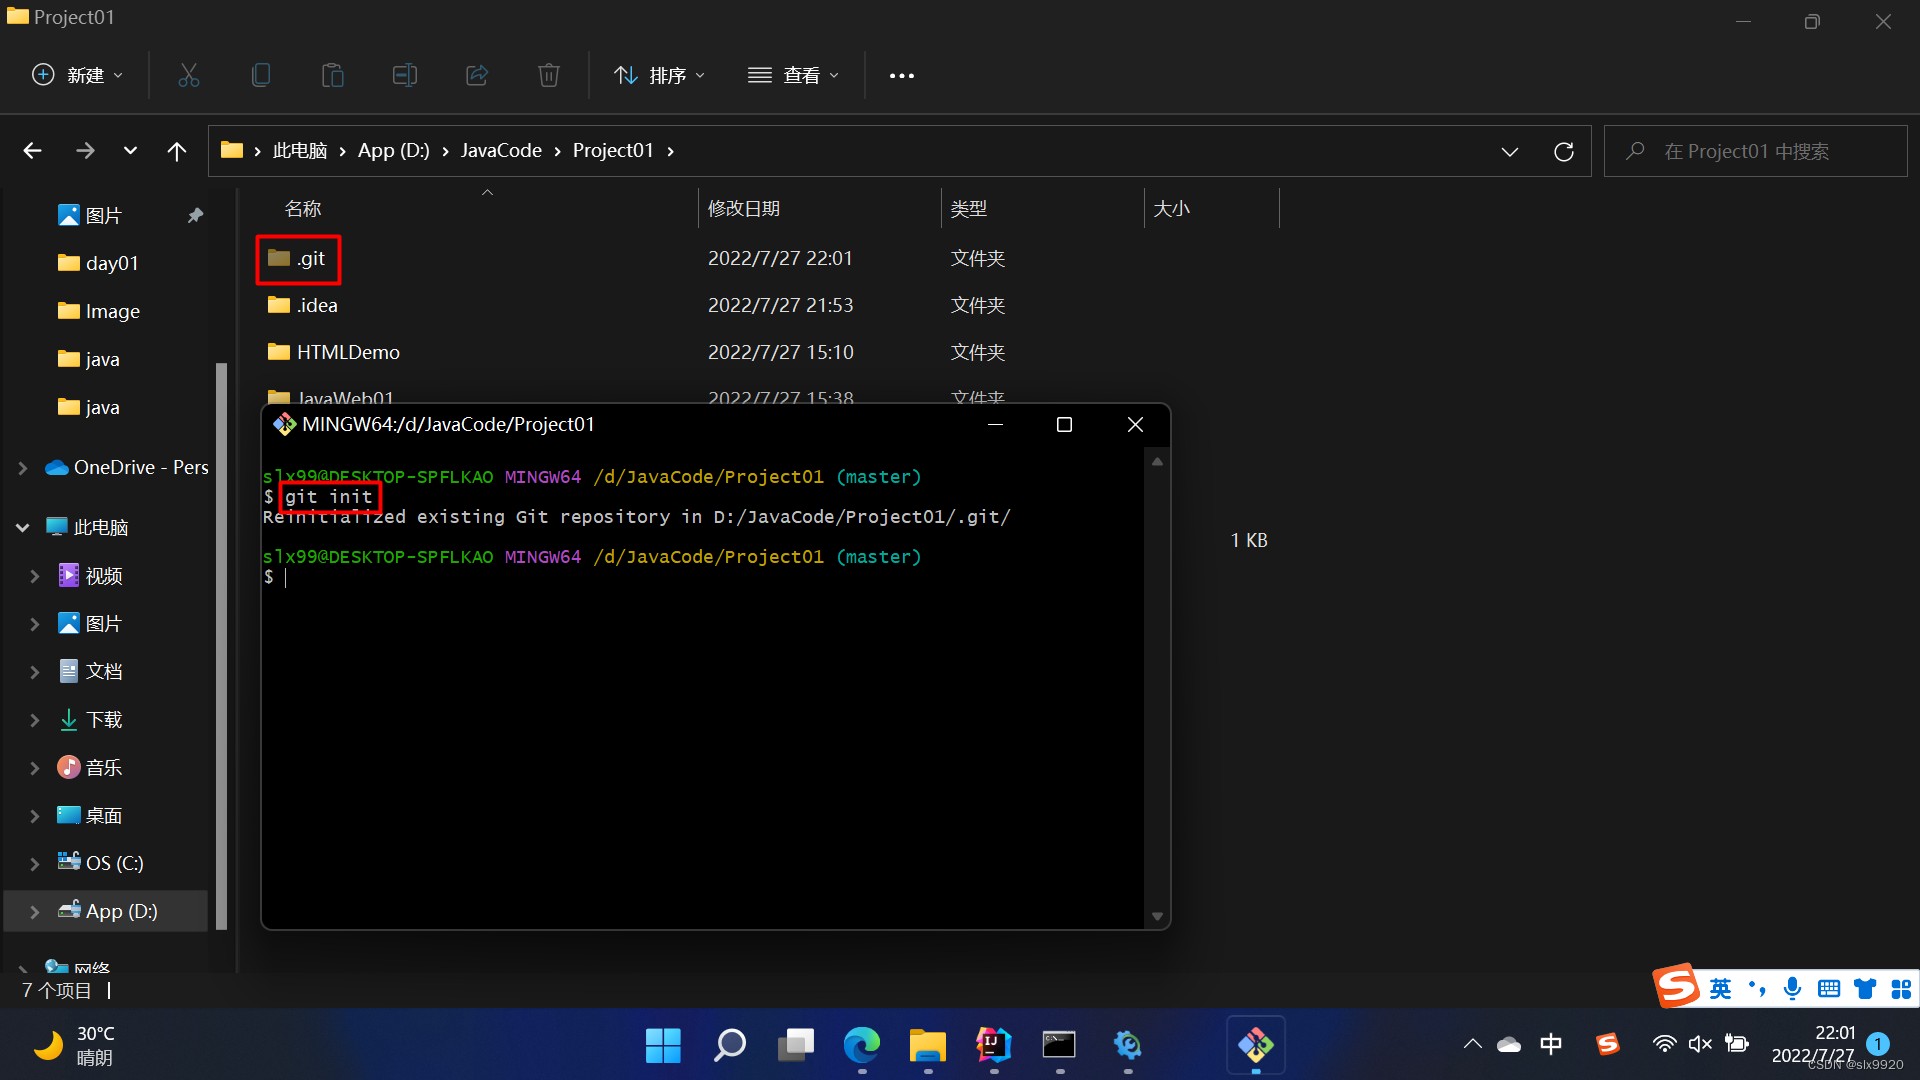This screenshot has height=1080, width=1920.
Task: Toggle Sogou input between English and Chinese
Action: click(x=1720, y=988)
